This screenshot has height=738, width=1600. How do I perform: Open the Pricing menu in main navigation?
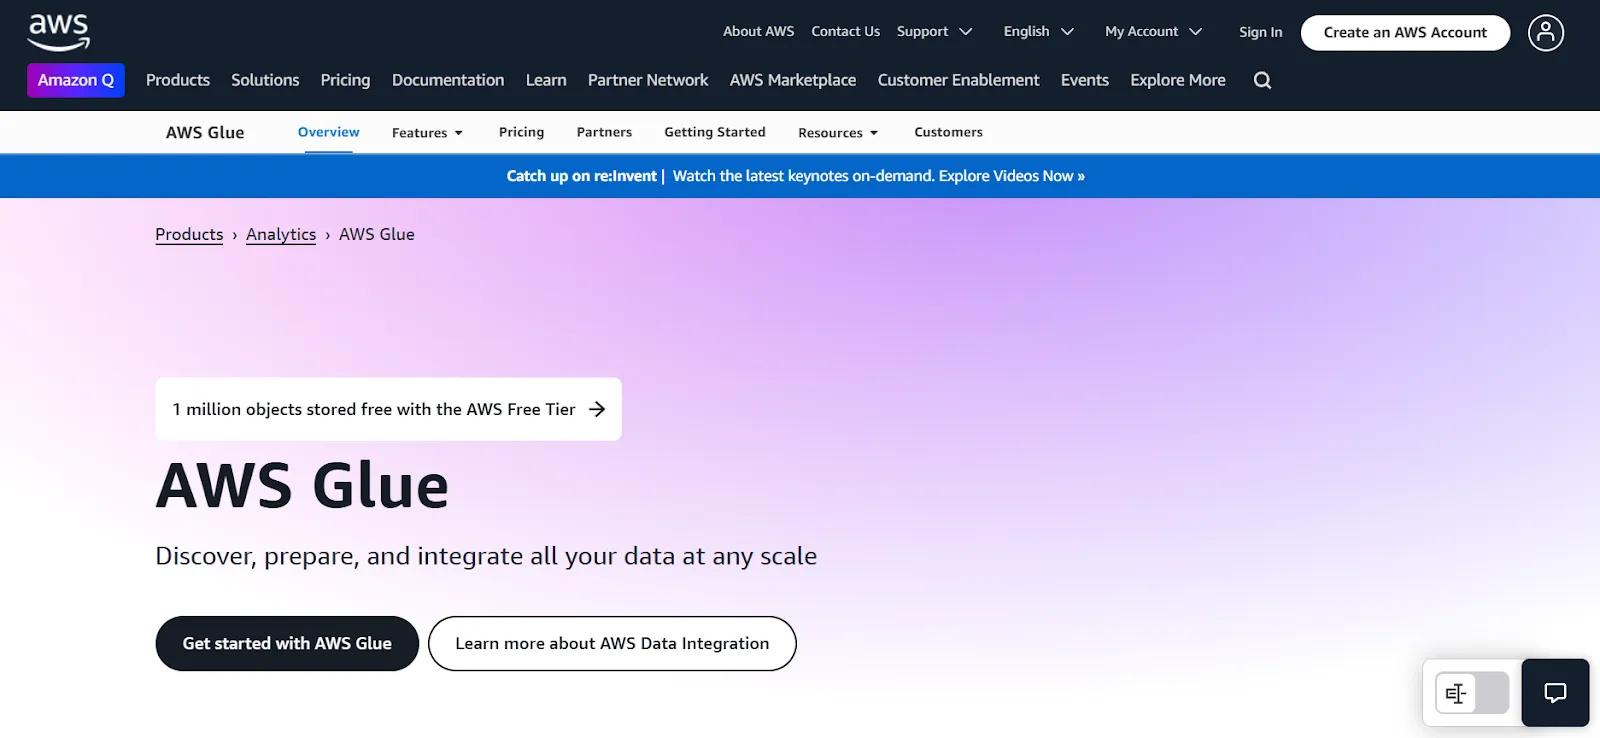(x=345, y=80)
